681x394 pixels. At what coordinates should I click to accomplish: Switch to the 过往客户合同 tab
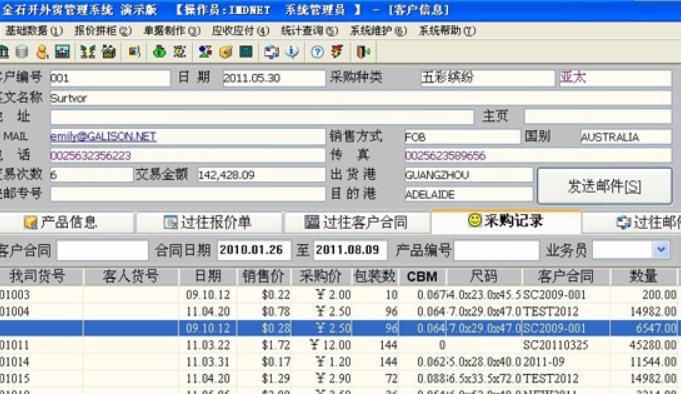(356, 222)
